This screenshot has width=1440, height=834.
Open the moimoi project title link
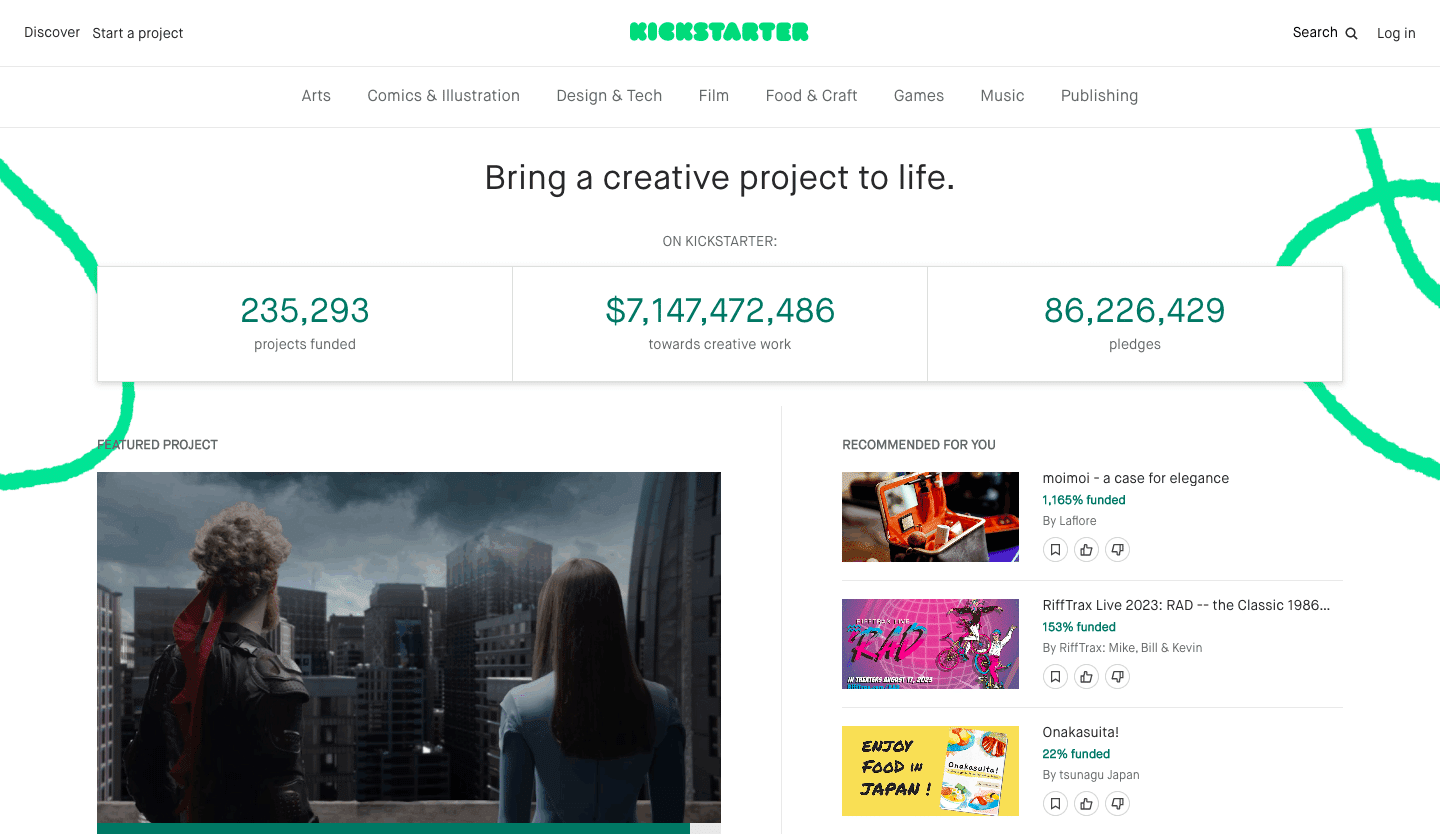(1135, 478)
